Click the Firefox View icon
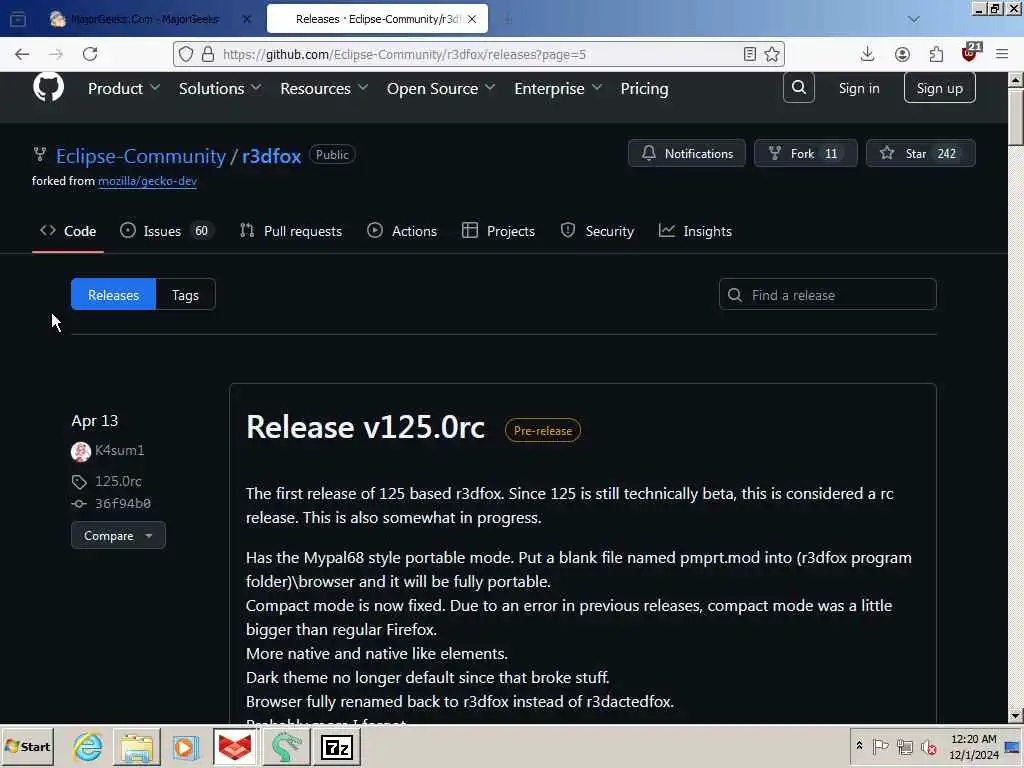The height and width of the screenshot is (768, 1024). (x=18, y=19)
